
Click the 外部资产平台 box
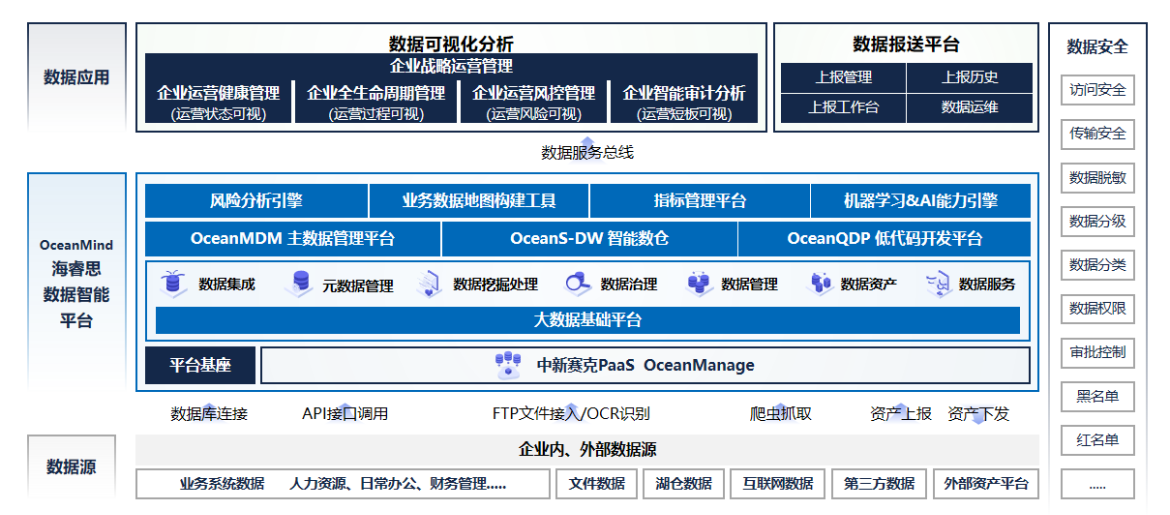coord(986,484)
